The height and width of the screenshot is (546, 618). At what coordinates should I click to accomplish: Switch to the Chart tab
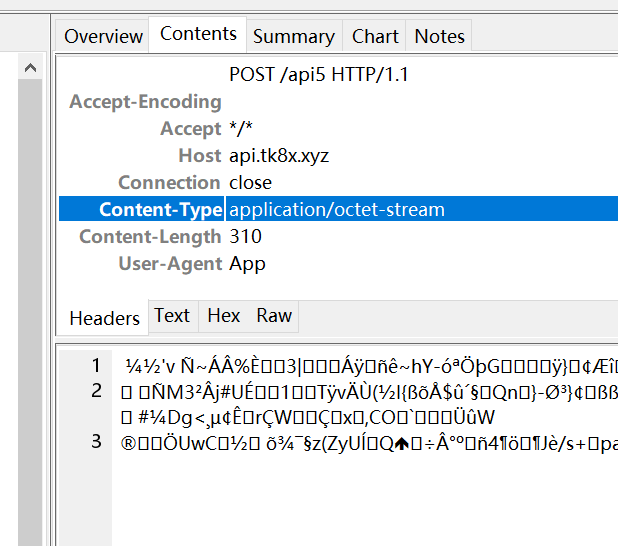pos(375,36)
